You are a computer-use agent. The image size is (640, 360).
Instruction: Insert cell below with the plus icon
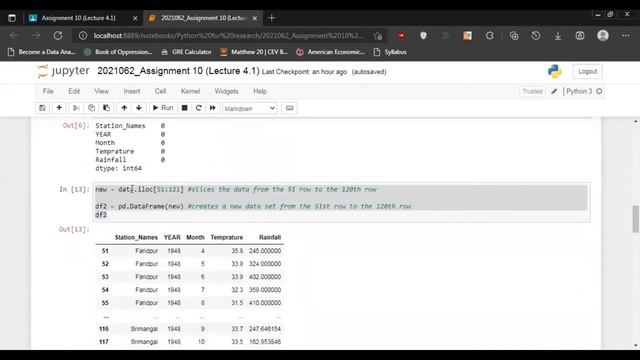pos(59,108)
